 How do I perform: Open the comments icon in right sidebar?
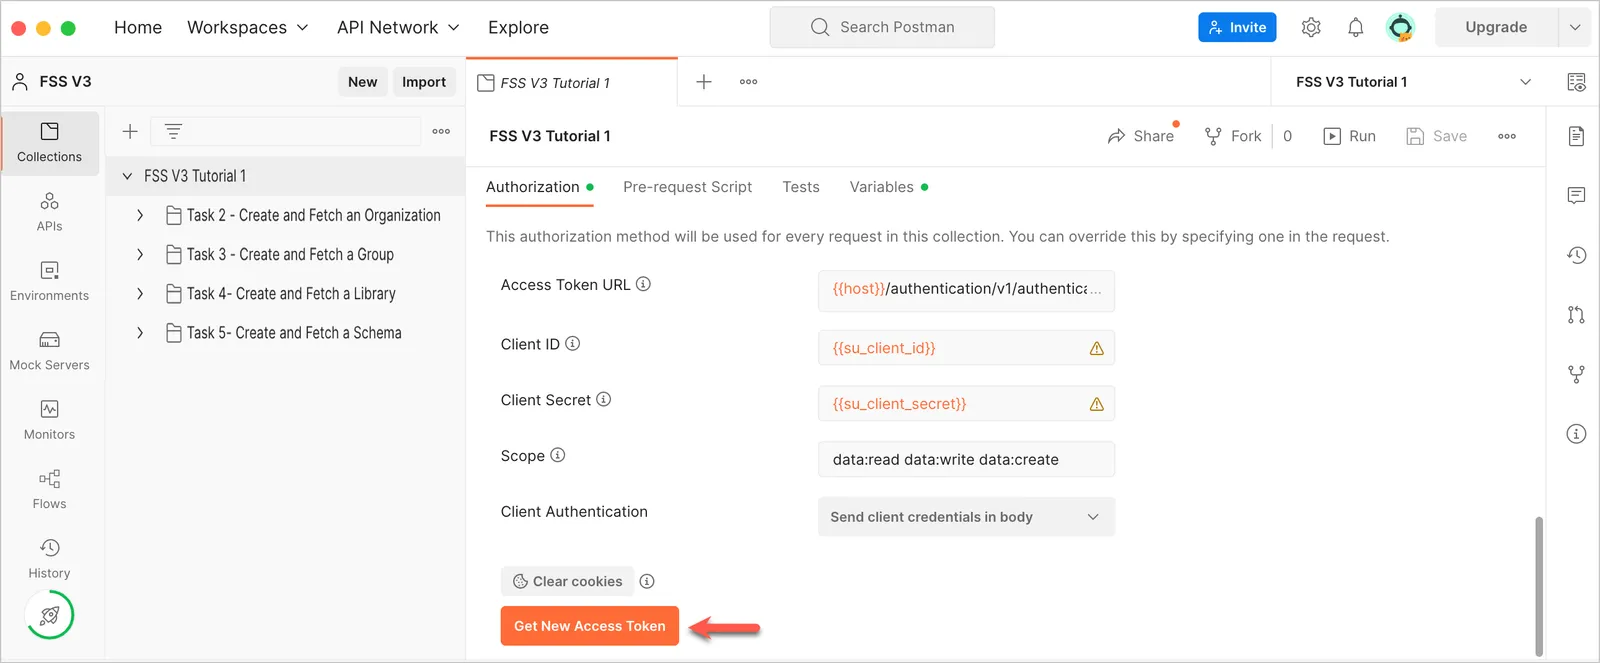click(x=1576, y=195)
